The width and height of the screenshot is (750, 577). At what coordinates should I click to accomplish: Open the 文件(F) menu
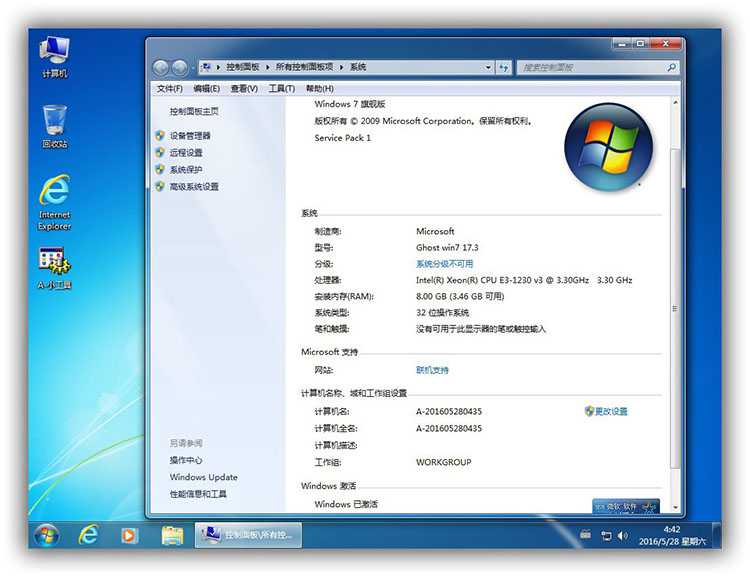click(170, 89)
